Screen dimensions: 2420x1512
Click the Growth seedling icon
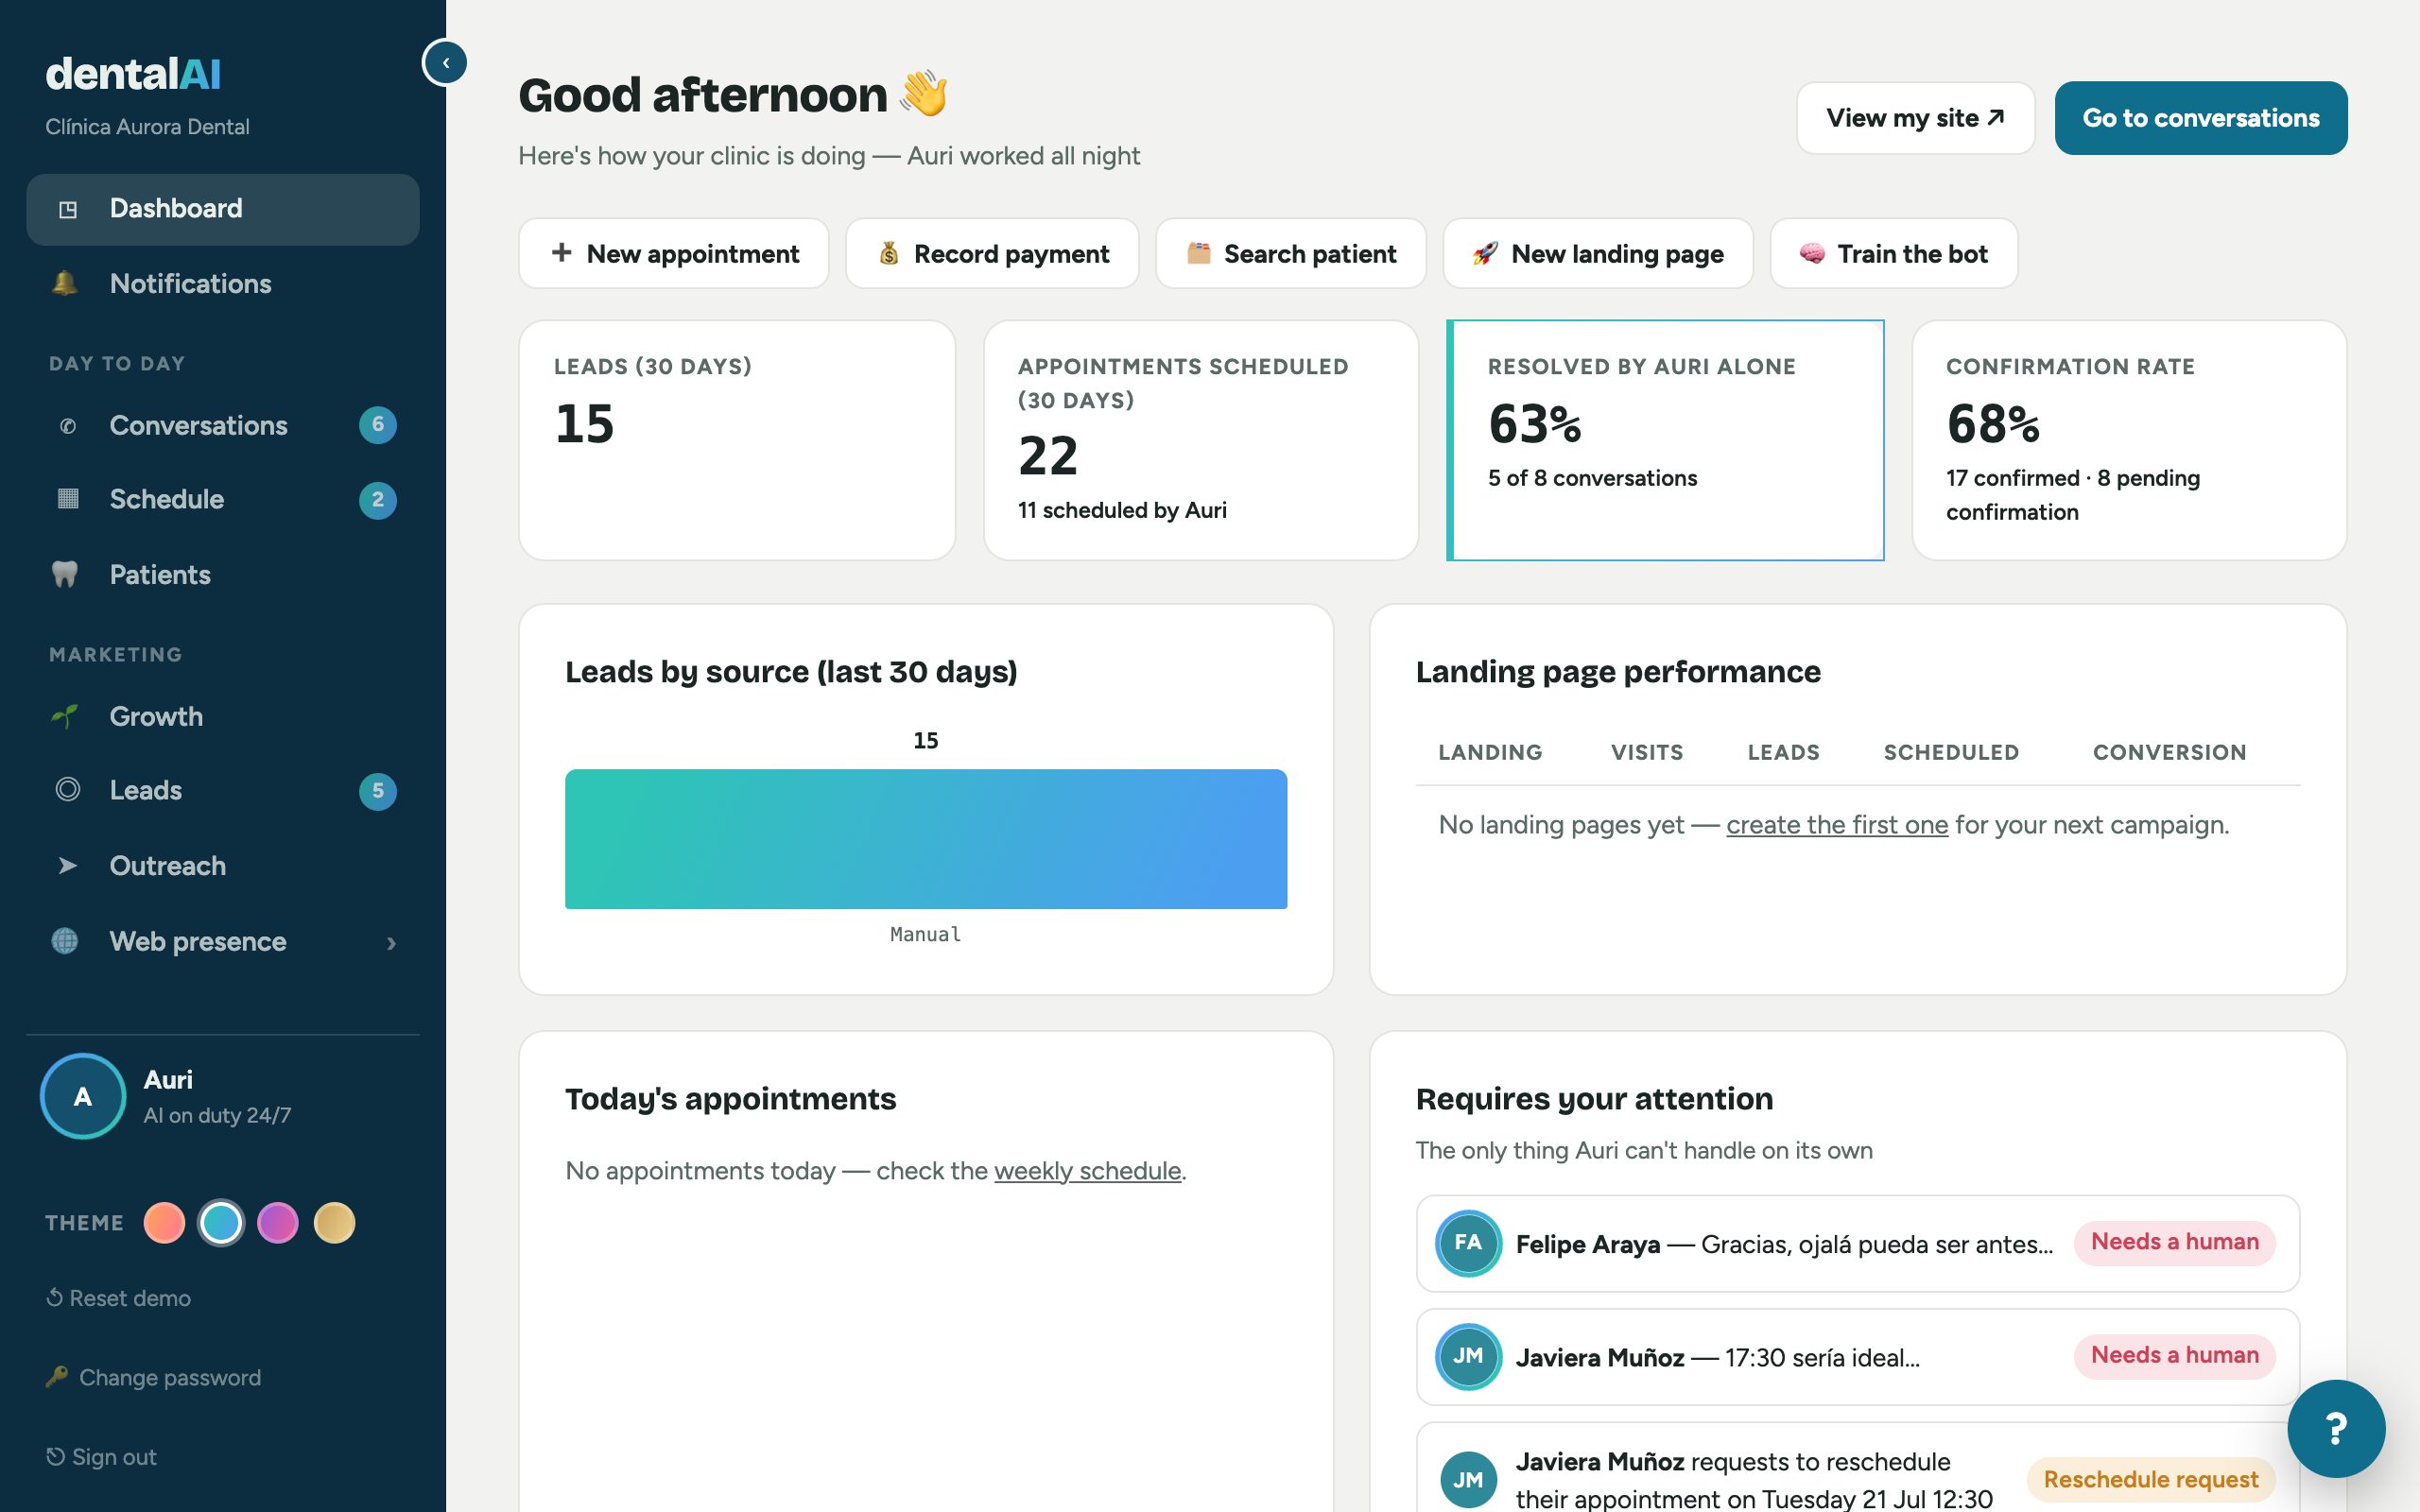(65, 716)
